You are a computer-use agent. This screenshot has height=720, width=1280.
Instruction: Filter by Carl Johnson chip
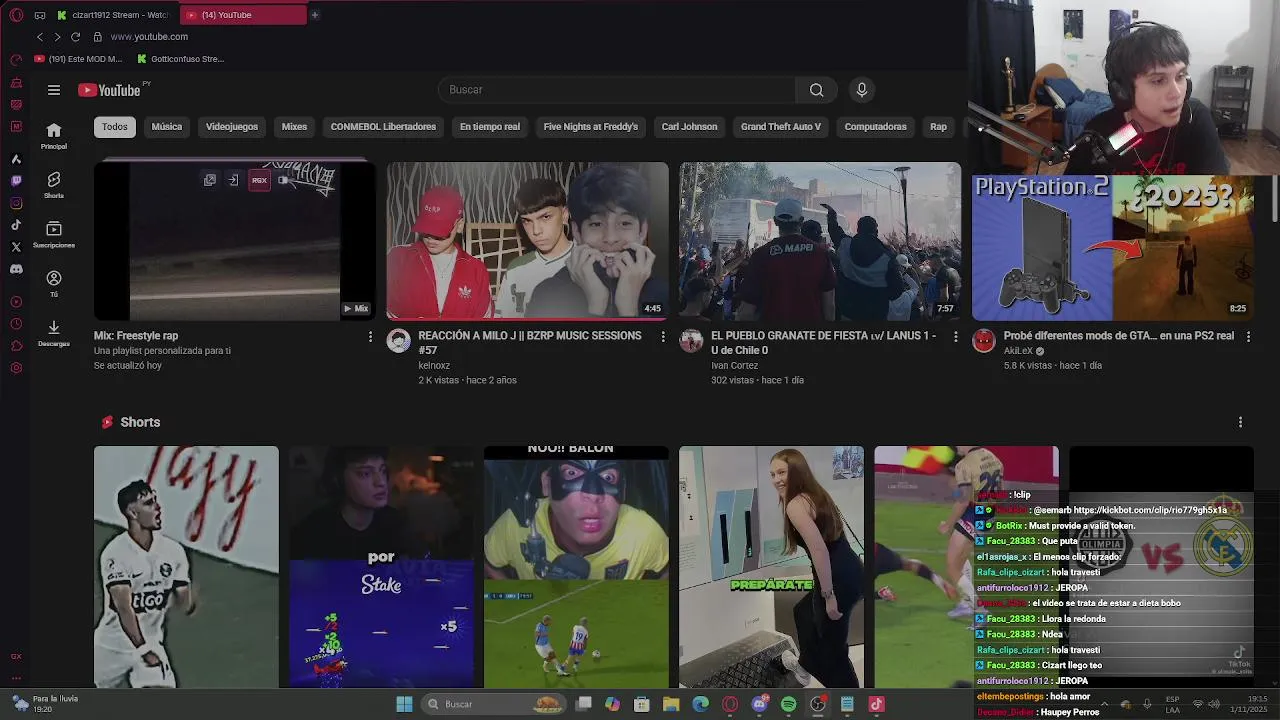pos(690,127)
